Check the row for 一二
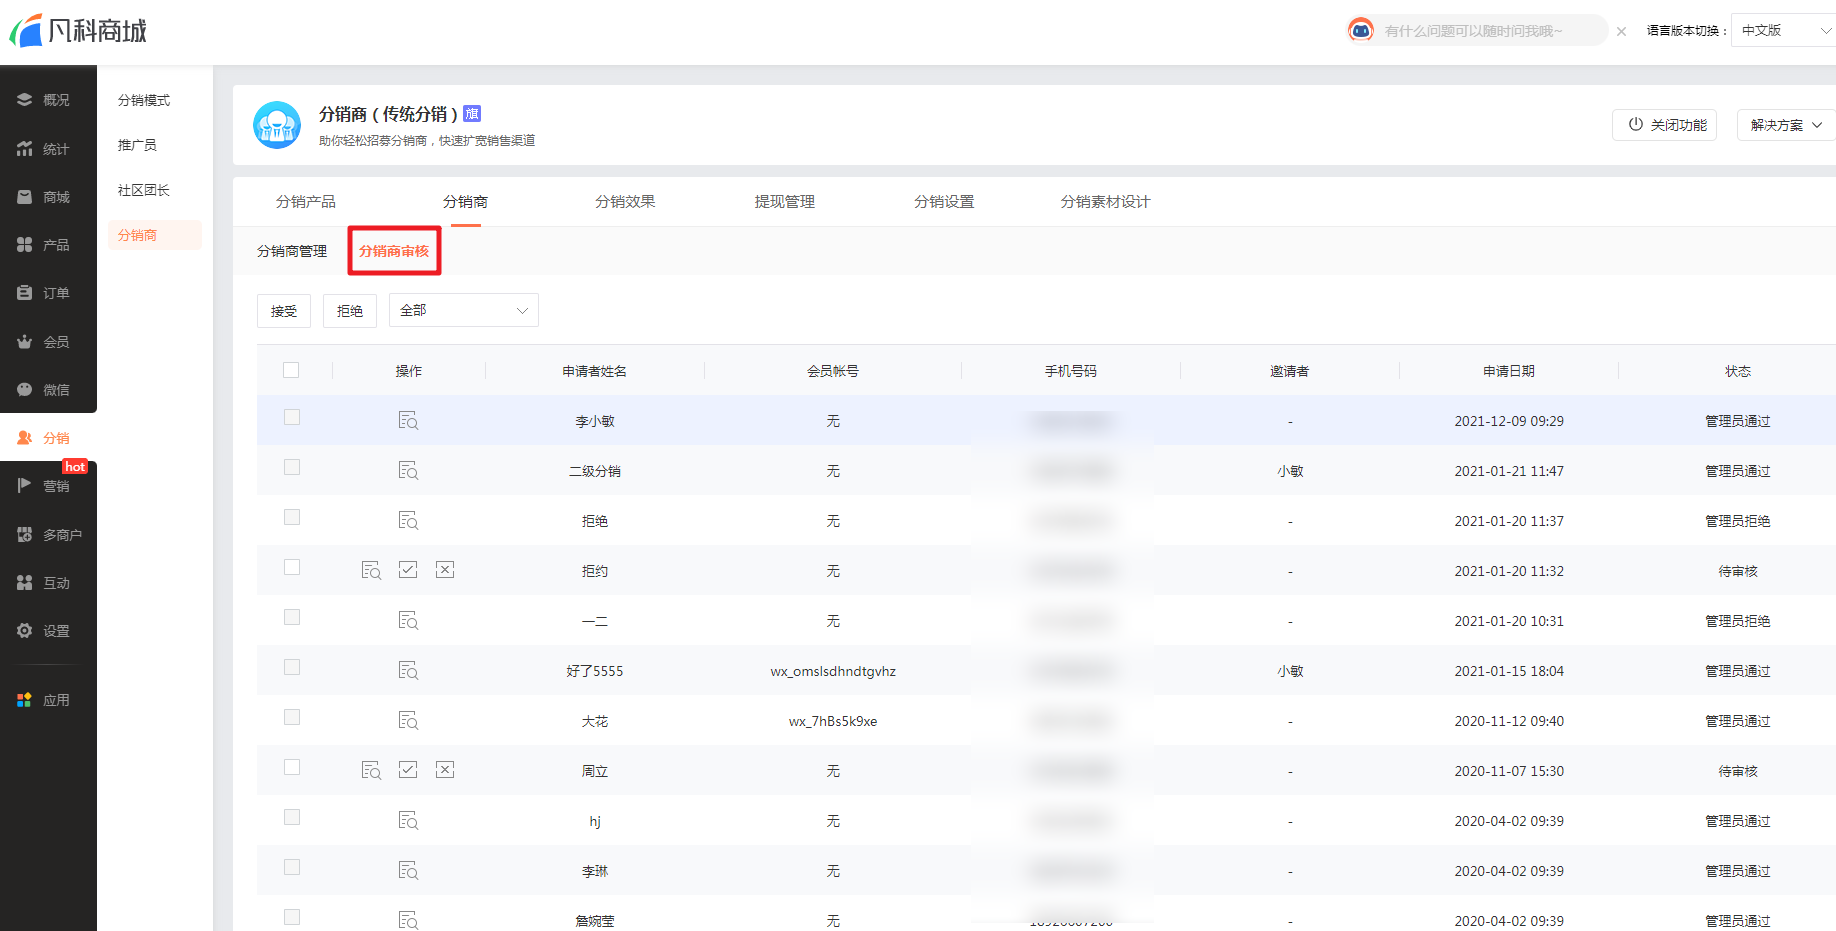The width and height of the screenshot is (1836, 931). [292, 617]
